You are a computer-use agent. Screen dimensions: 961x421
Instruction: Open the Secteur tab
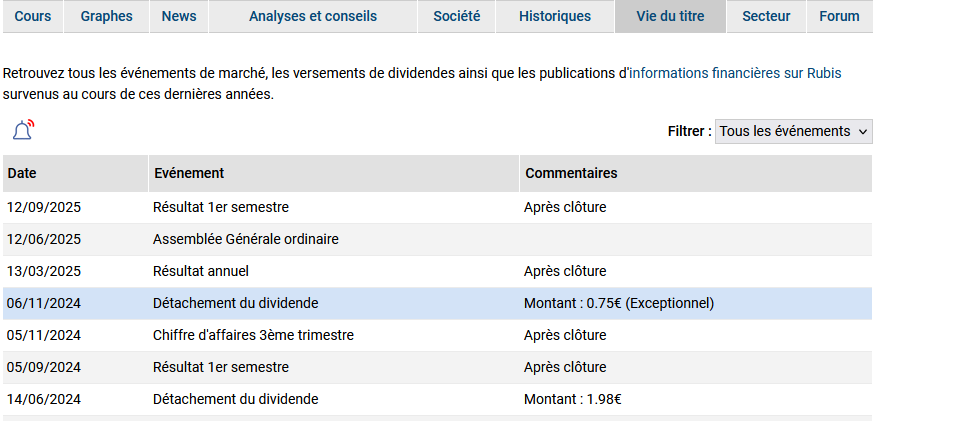tap(766, 17)
